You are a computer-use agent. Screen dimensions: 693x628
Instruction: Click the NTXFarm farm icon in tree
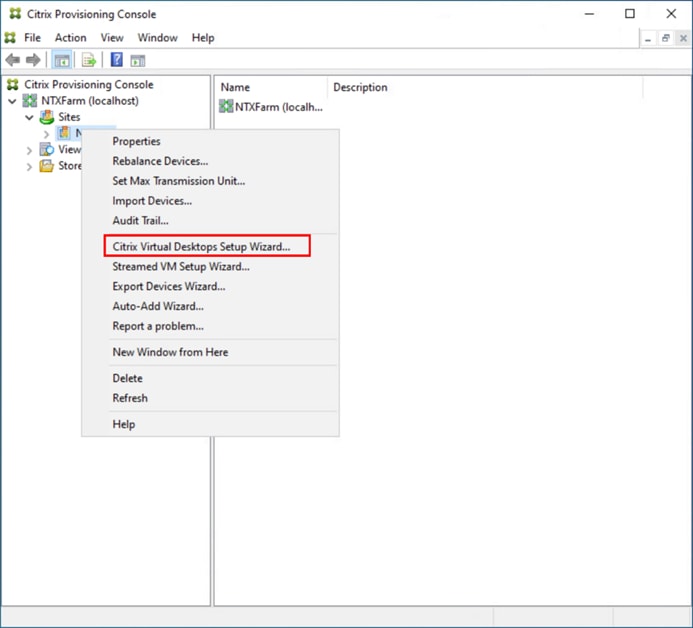[x=30, y=101]
